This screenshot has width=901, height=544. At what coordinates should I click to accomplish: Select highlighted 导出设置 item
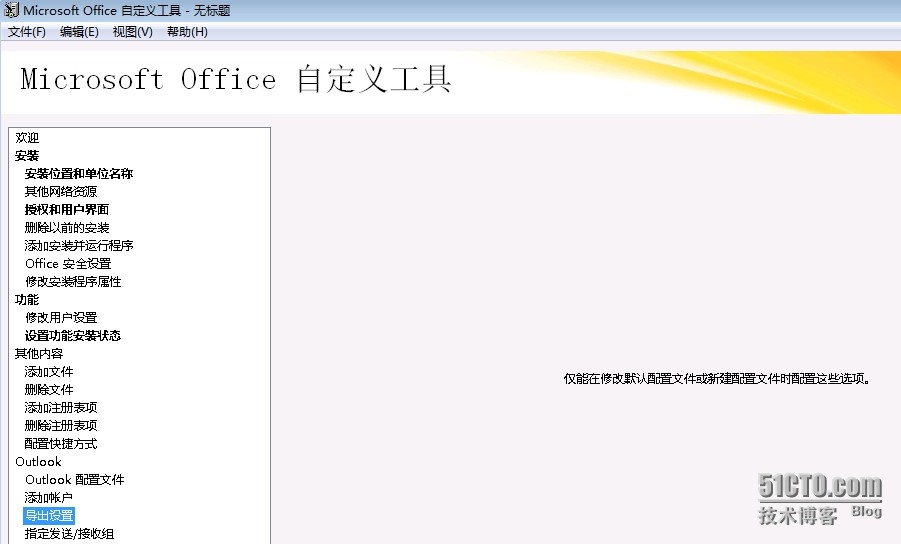49,515
